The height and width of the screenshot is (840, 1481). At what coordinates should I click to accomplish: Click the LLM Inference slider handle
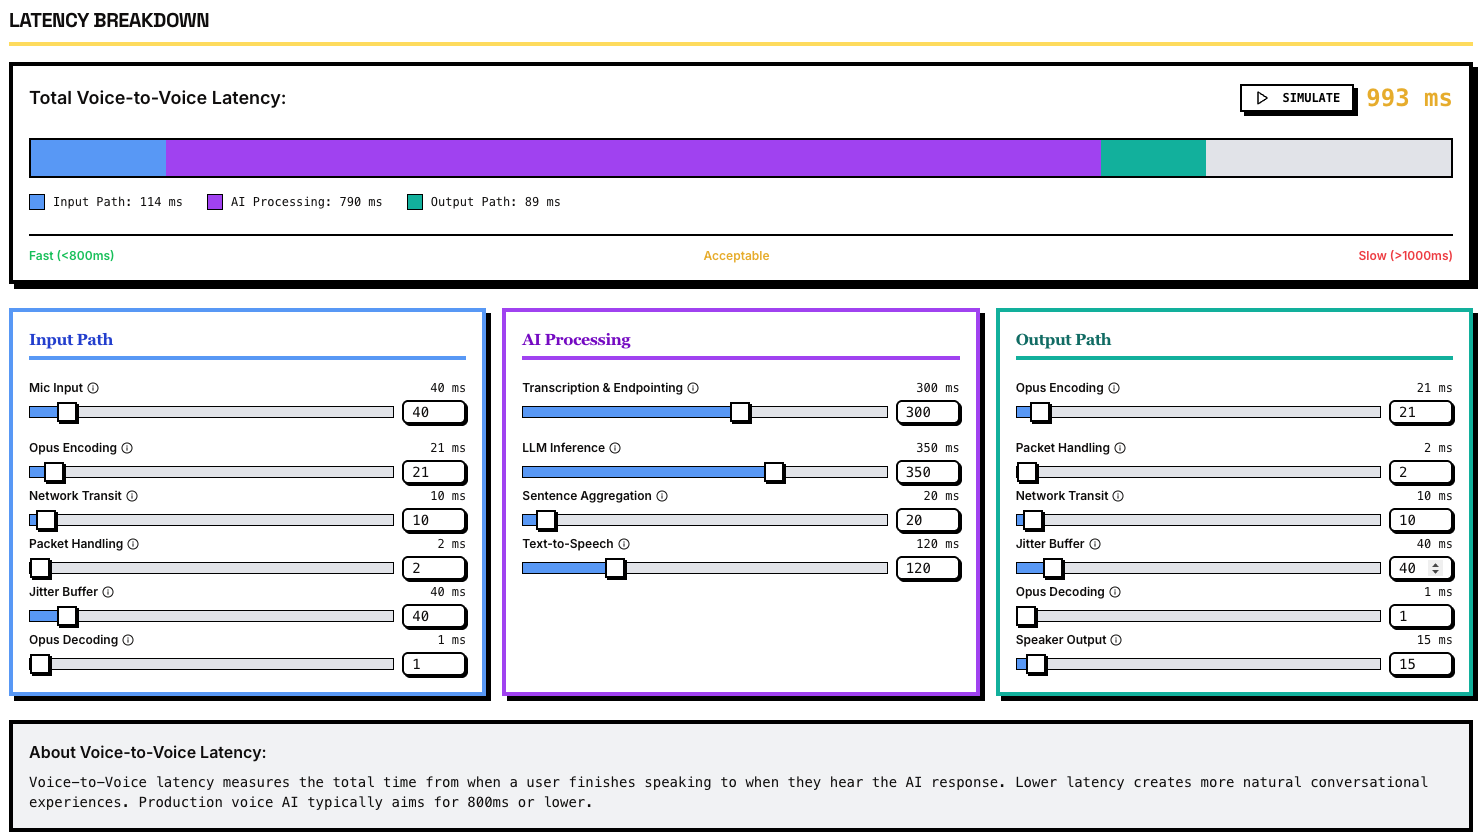point(774,472)
